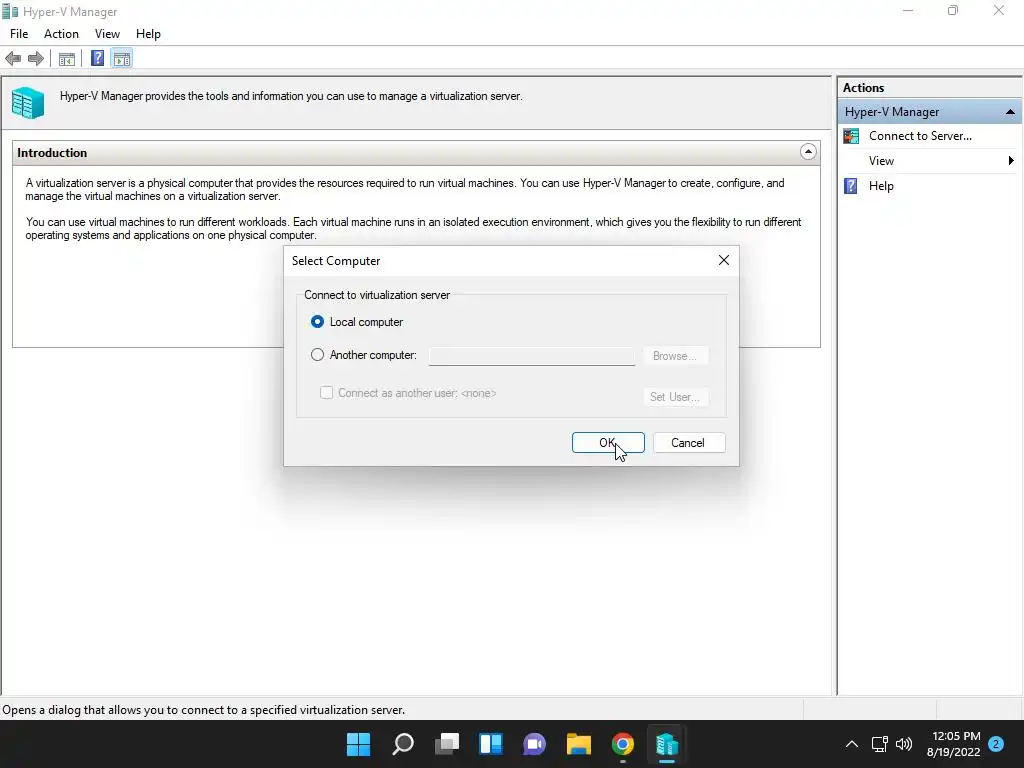Click the Hyper-V Manager taskbar icon
1024x768 pixels.
tap(667, 744)
